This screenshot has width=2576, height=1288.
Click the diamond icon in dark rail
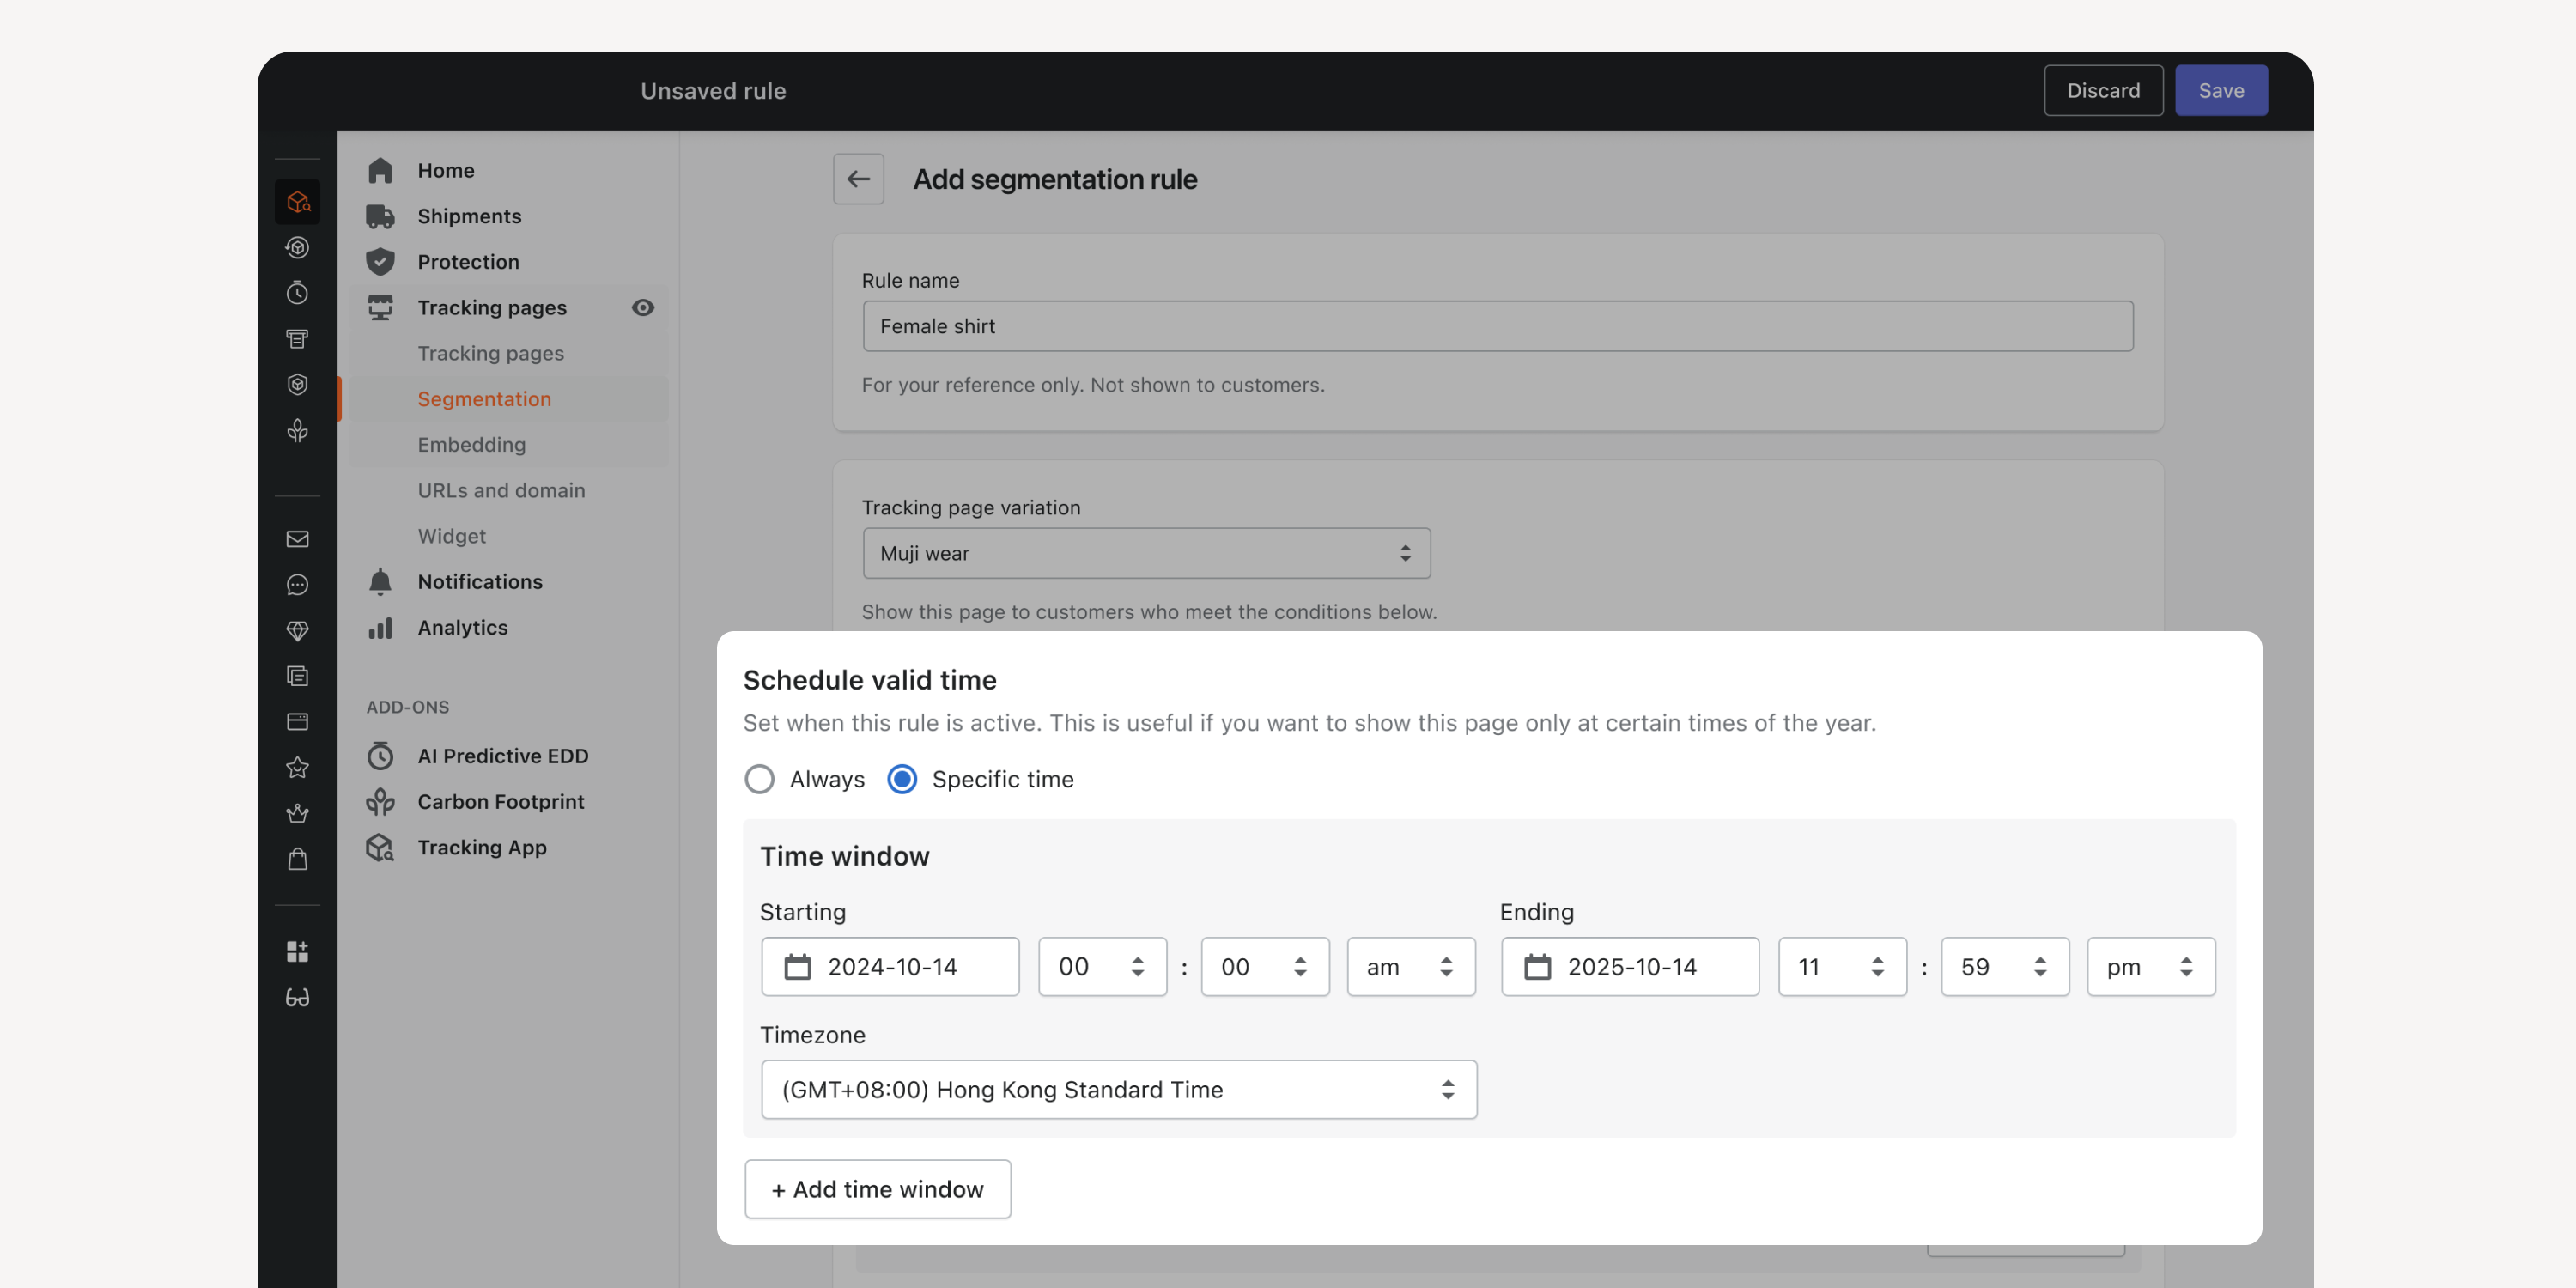tap(297, 631)
